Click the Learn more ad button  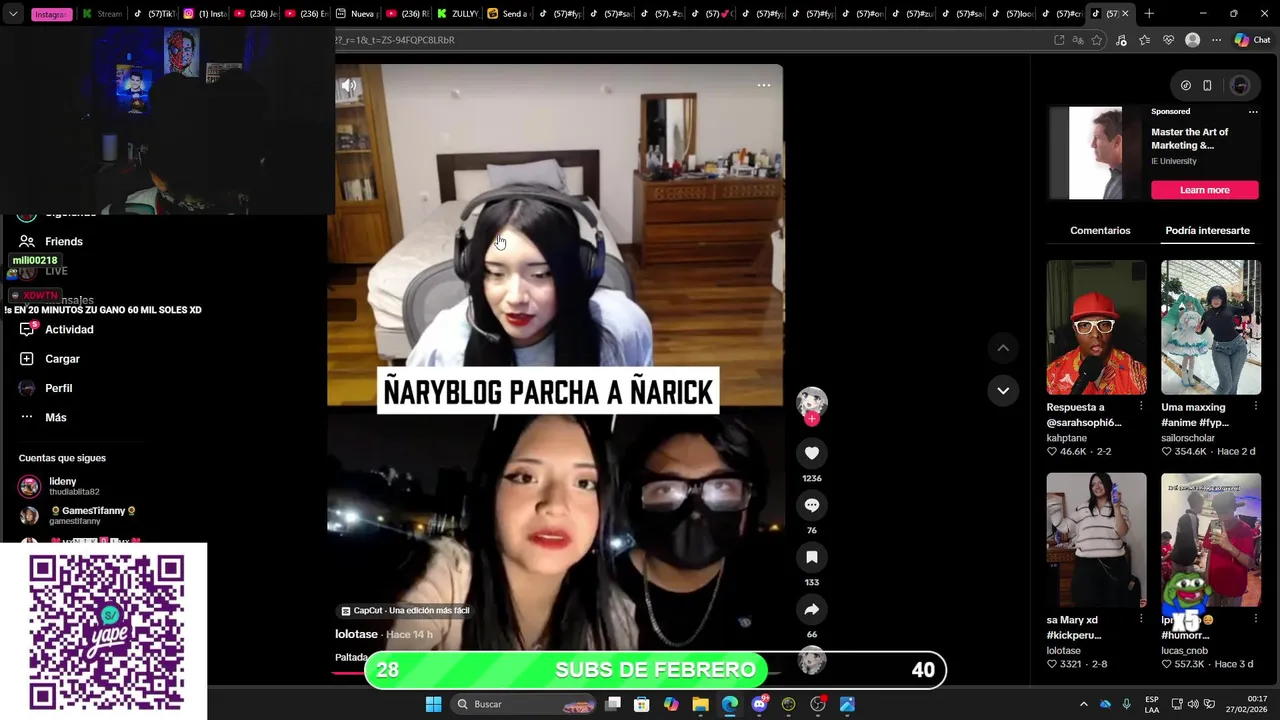tap(1204, 190)
